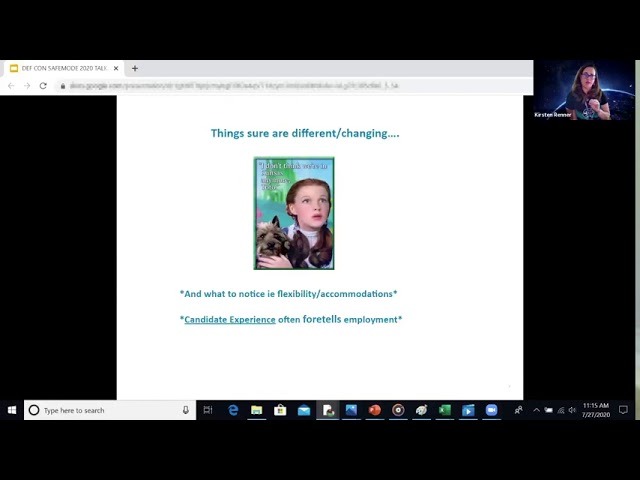Select the DEF CON SAFEMODE 2020 tab

[x=63, y=68]
